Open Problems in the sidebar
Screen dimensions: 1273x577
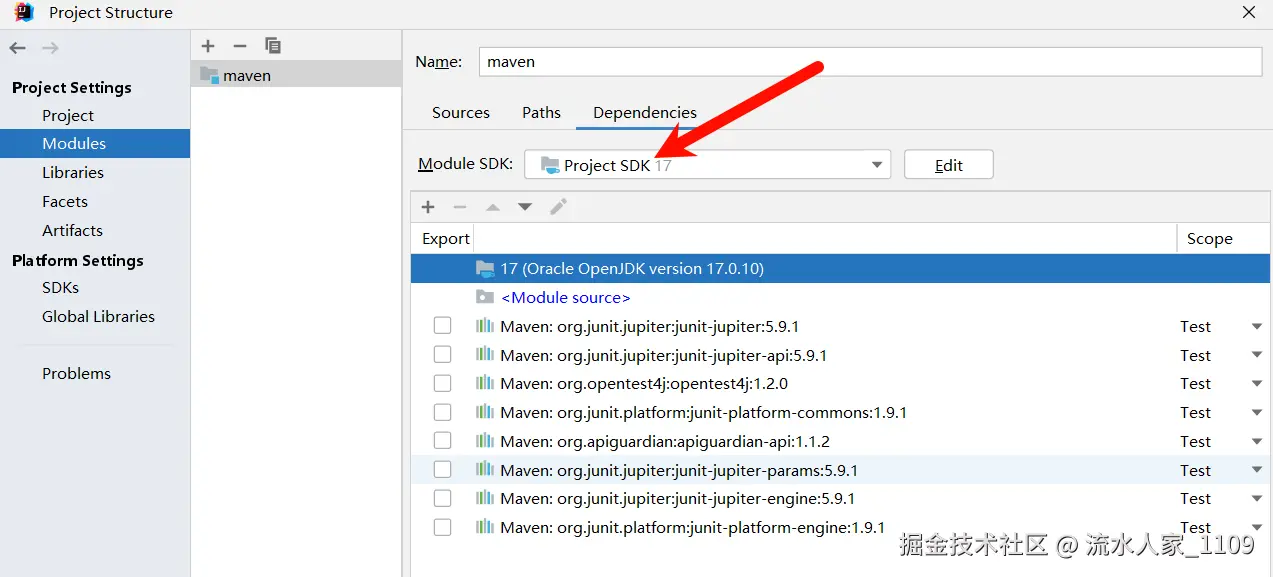coord(76,373)
